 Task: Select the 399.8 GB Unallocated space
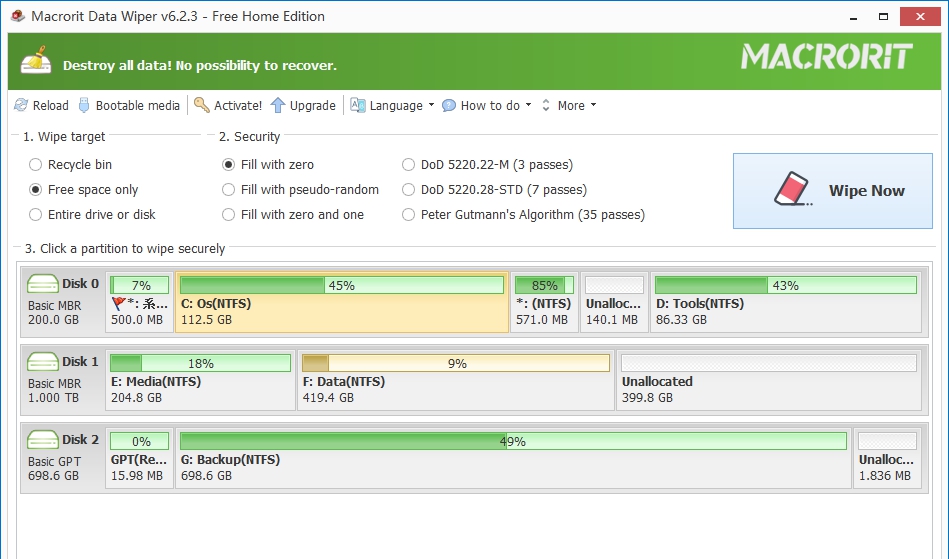769,381
